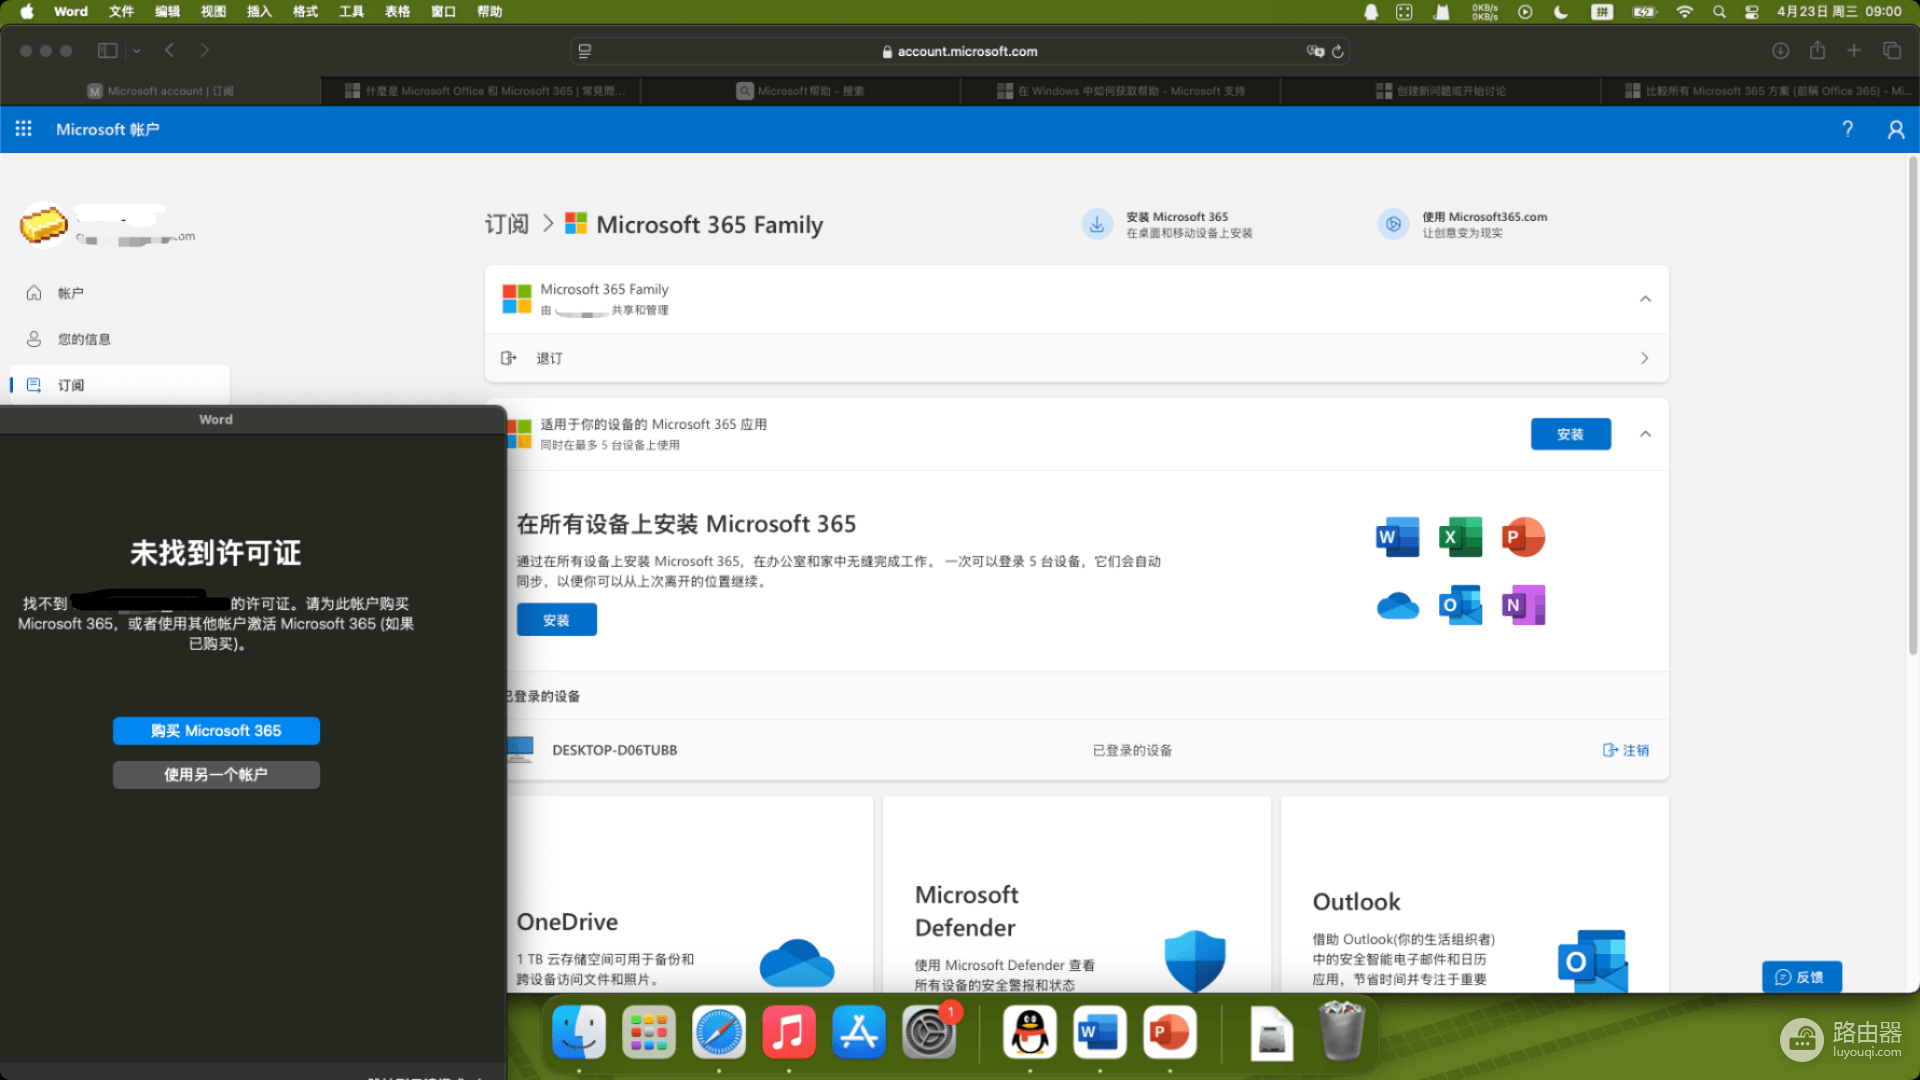Collapse the Microsoft 365 Family subscription card

point(1645,299)
